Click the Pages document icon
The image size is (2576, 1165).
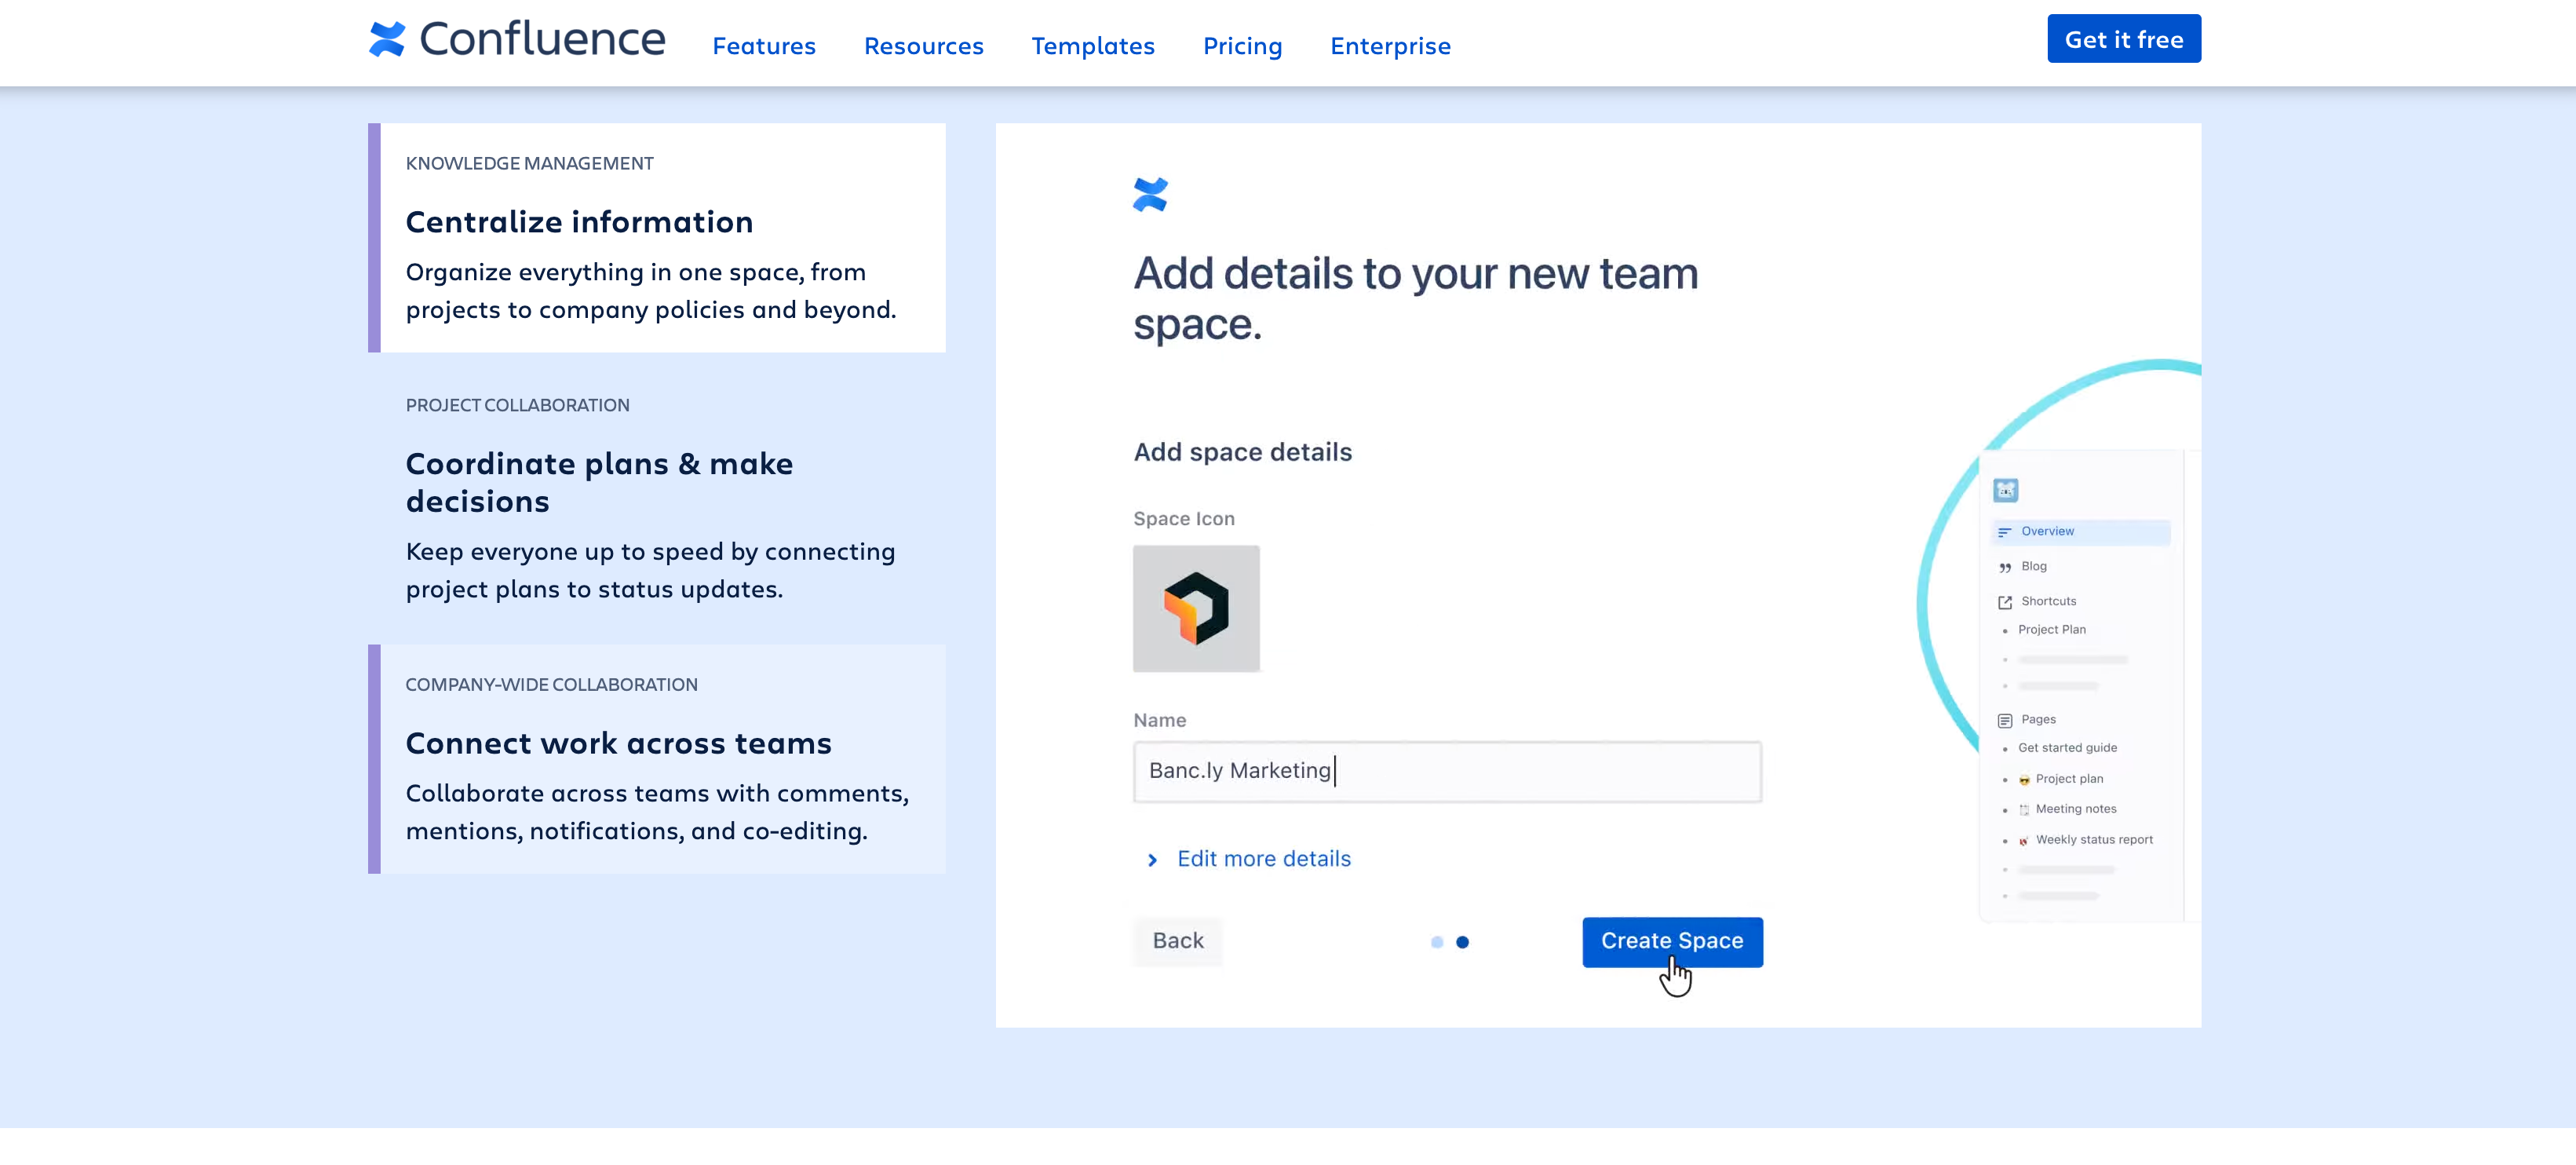pos(2004,720)
